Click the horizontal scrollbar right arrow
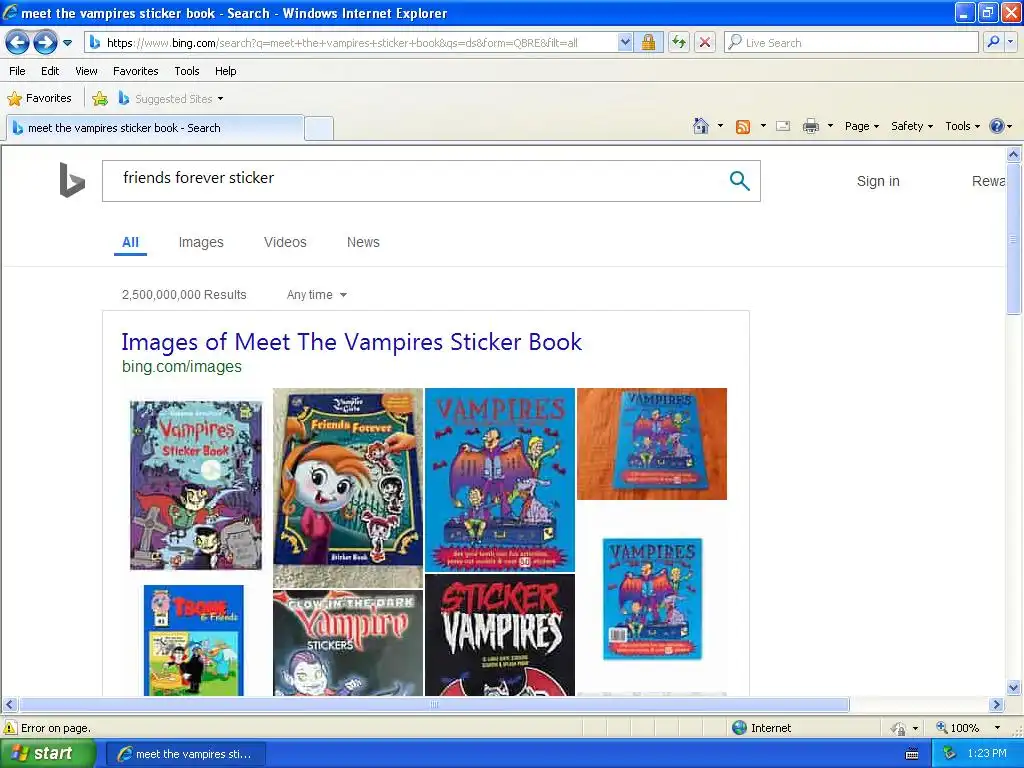Viewport: 1024px width, 768px height. coord(997,705)
